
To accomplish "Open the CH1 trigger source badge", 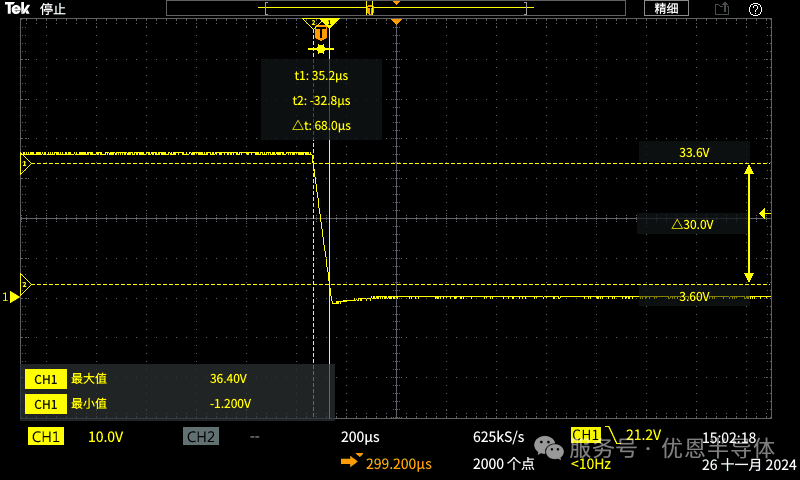I will point(586,435).
